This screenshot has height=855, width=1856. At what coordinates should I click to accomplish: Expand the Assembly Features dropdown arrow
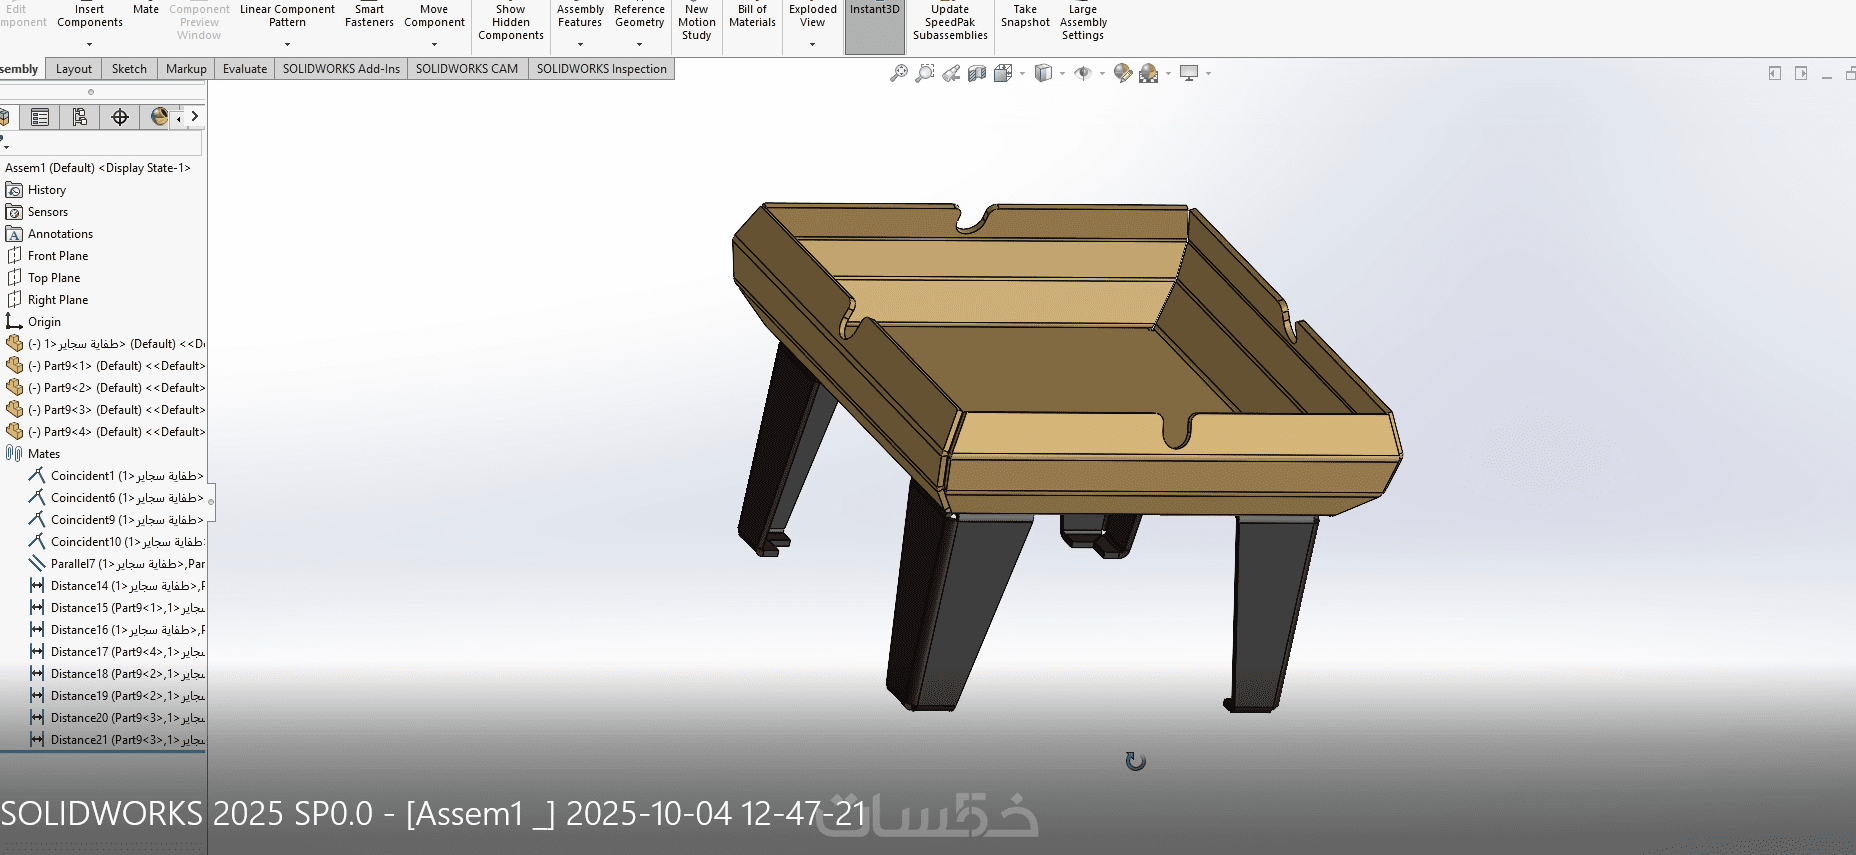click(x=580, y=45)
